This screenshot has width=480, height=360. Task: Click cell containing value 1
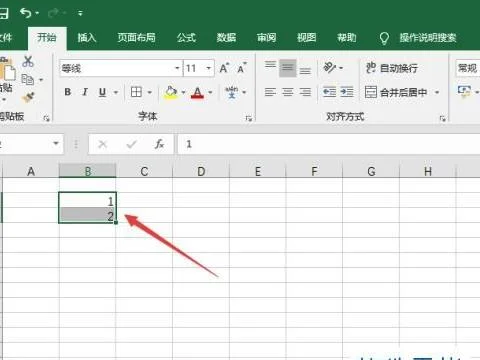87,200
